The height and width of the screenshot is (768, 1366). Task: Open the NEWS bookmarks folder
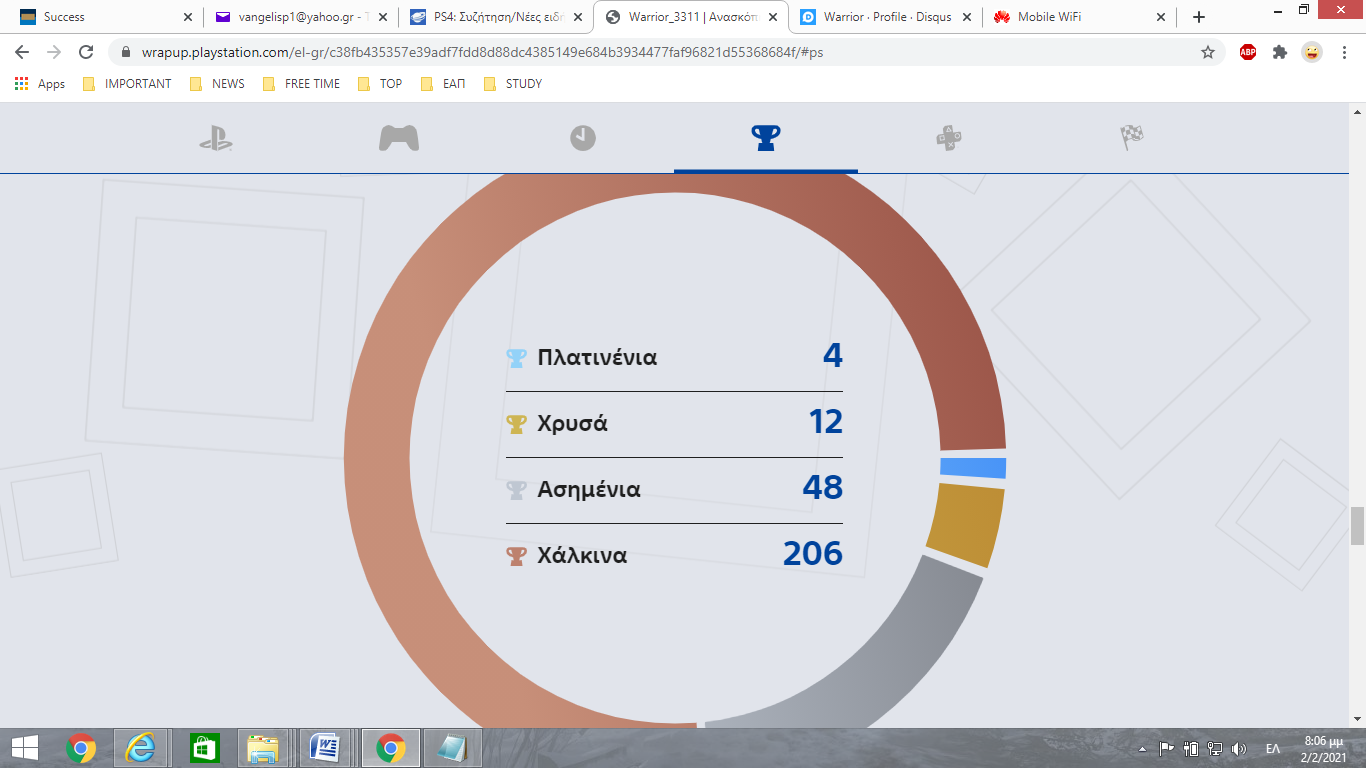tap(217, 84)
